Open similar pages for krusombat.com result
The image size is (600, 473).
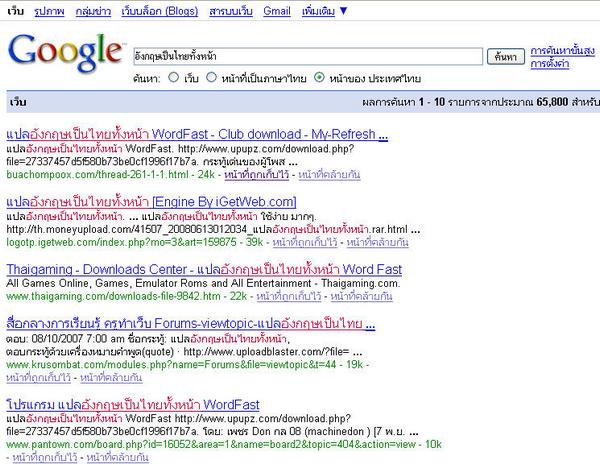click(111, 378)
